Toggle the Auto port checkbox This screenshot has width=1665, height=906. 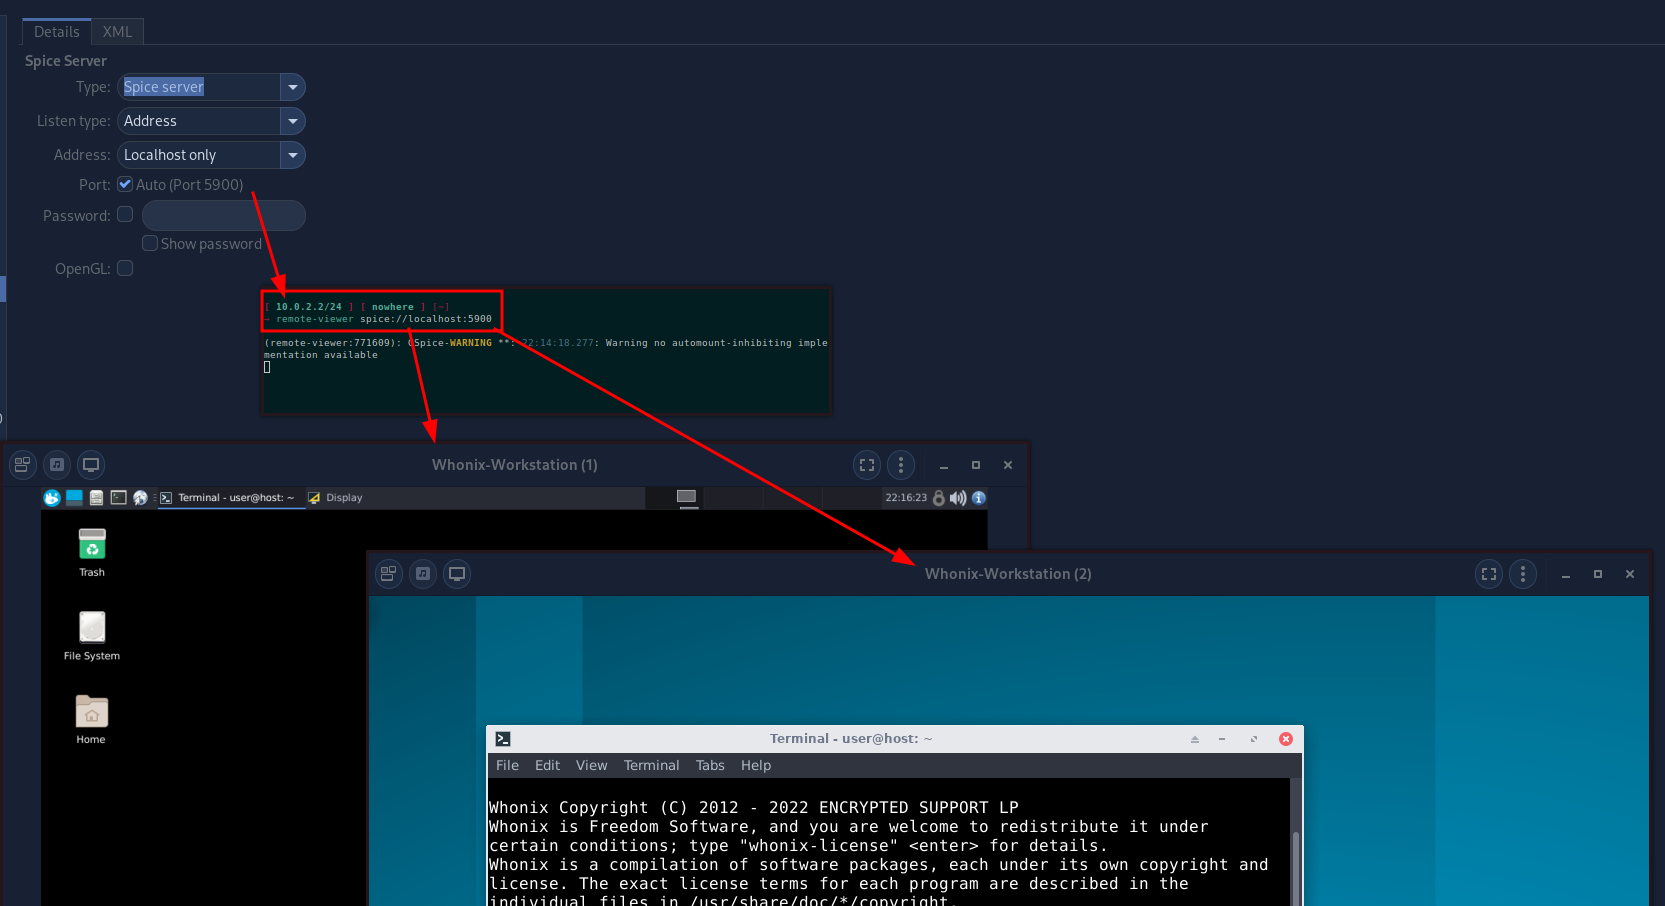pos(125,184)
